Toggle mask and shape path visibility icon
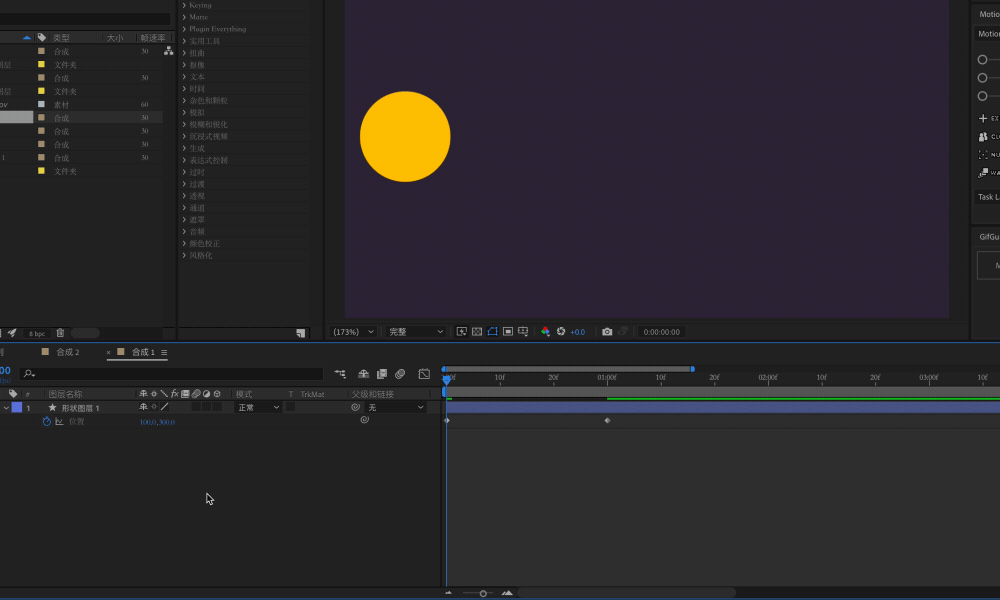 tap(492, 332)
